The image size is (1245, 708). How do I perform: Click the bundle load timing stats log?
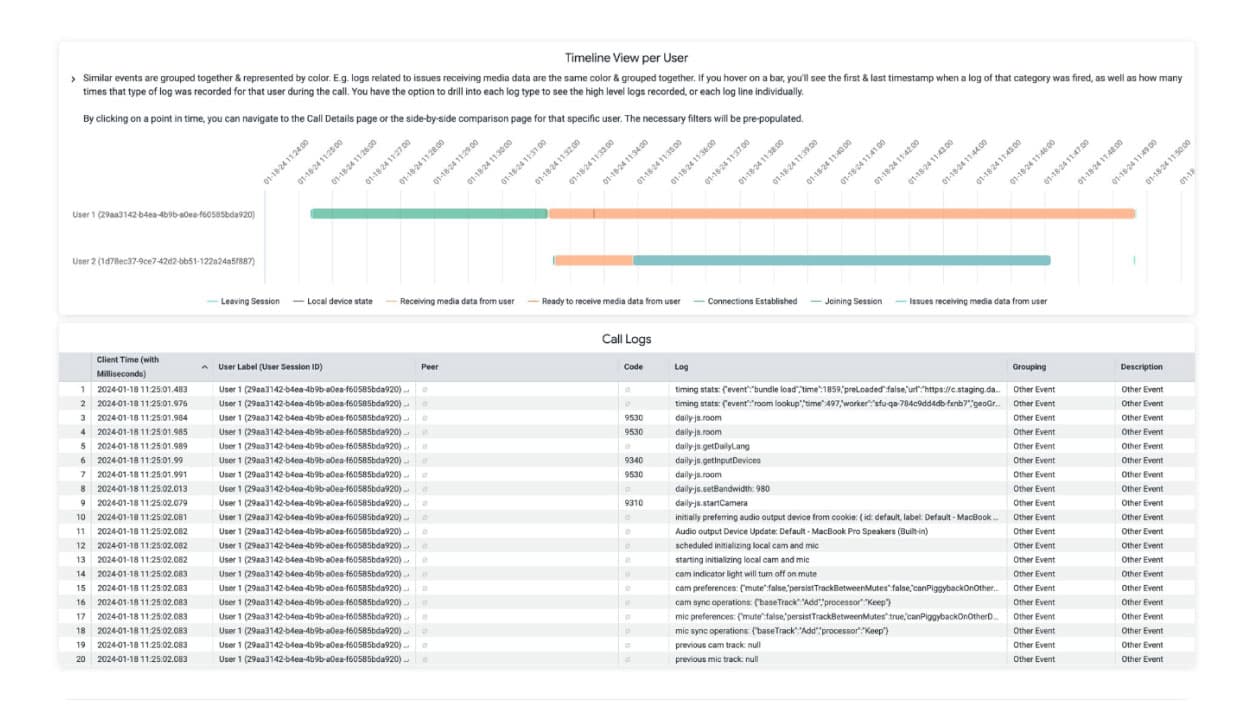coord(838,389)
